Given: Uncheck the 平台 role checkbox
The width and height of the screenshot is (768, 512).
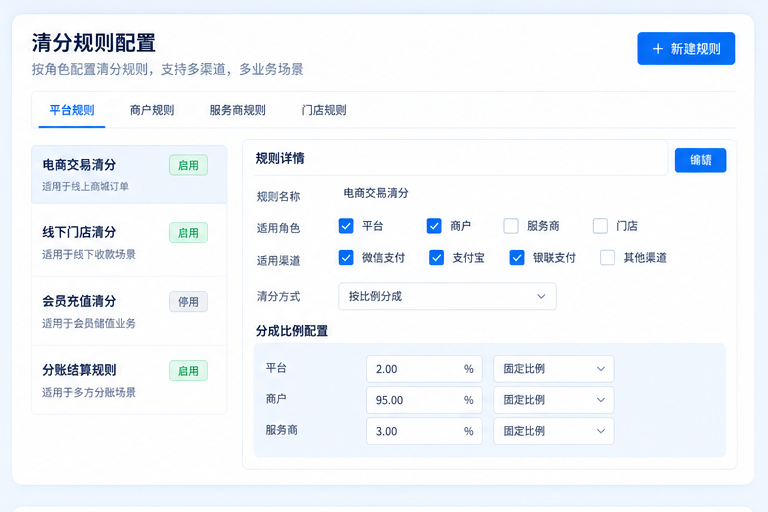Looking at the screenshot, I should coord(346,226).
